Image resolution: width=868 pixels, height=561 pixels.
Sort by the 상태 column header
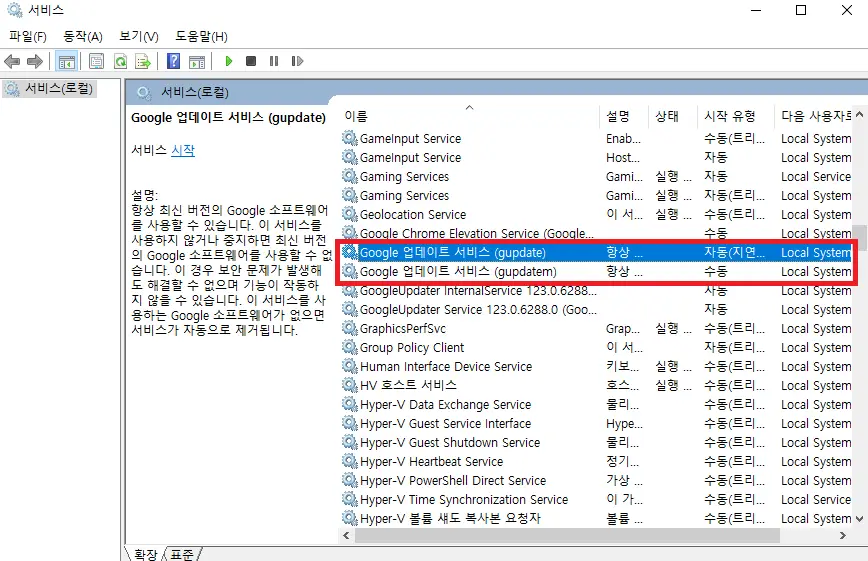[x=673, y=116]
